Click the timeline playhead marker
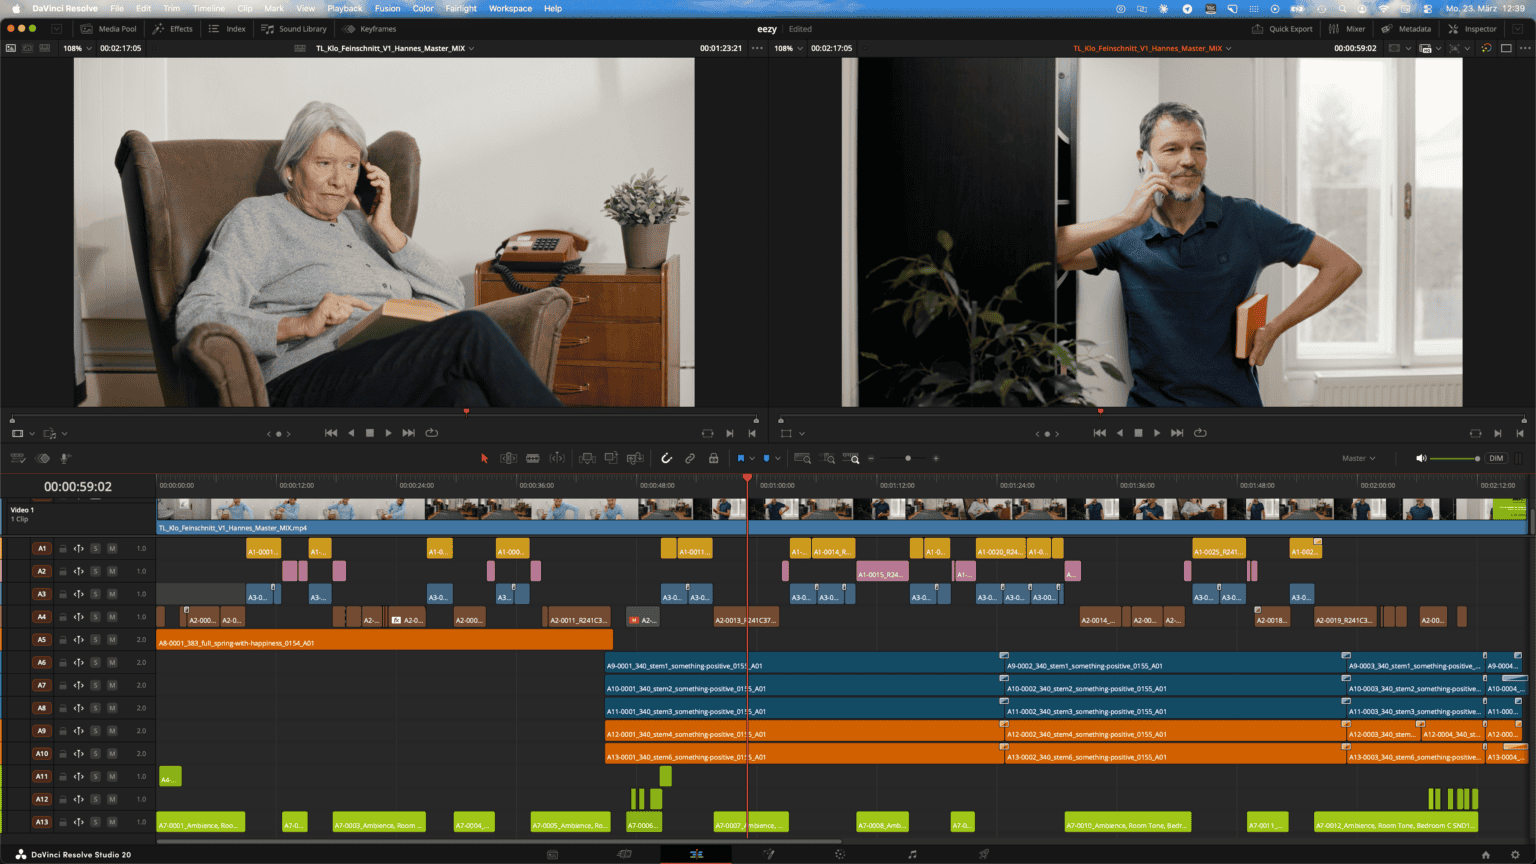1536x864 pixels. coord(747,478)
